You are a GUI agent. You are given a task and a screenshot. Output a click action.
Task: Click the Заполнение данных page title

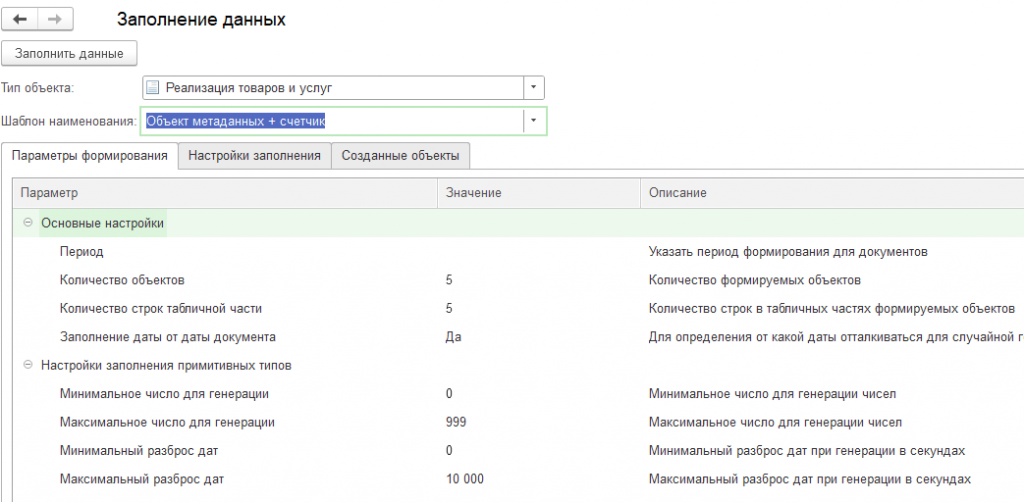[201, 20]
